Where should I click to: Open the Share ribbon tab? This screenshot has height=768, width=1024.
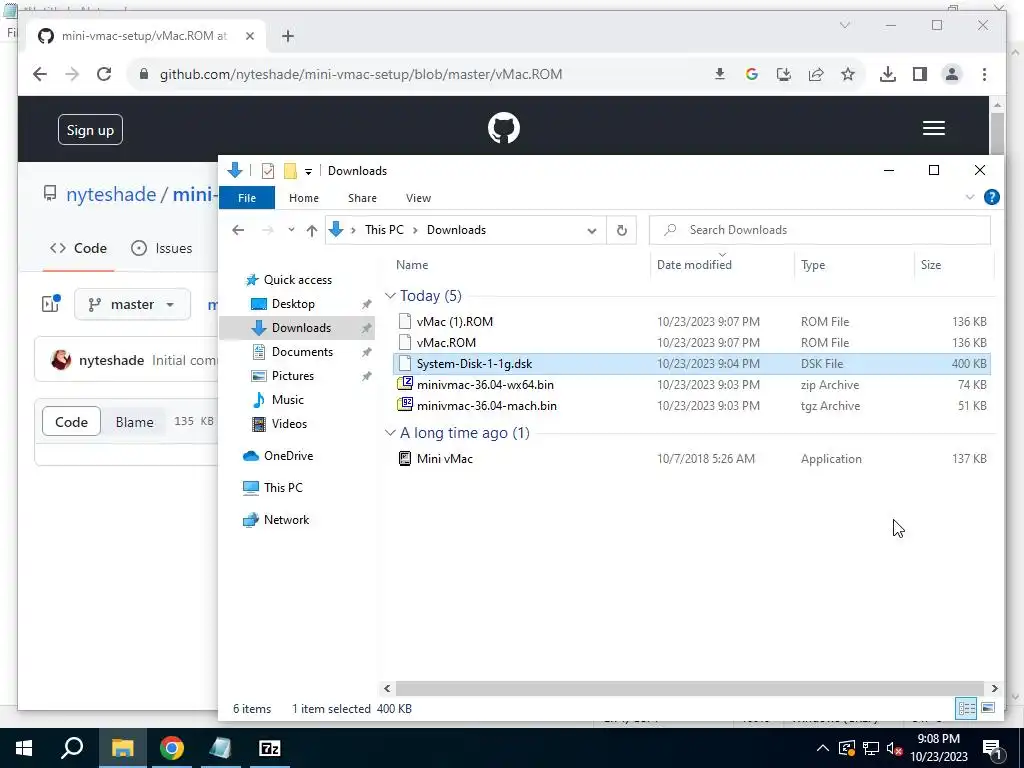(362, 198)
